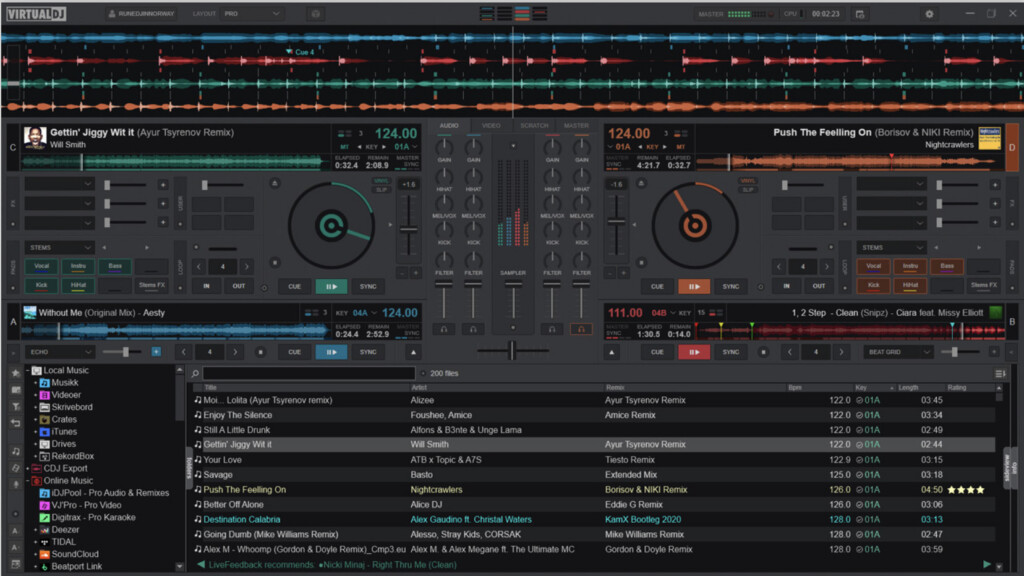1024x576 pixels.
Task: Open the browser list options icon
Action: [x=999, y=374]
